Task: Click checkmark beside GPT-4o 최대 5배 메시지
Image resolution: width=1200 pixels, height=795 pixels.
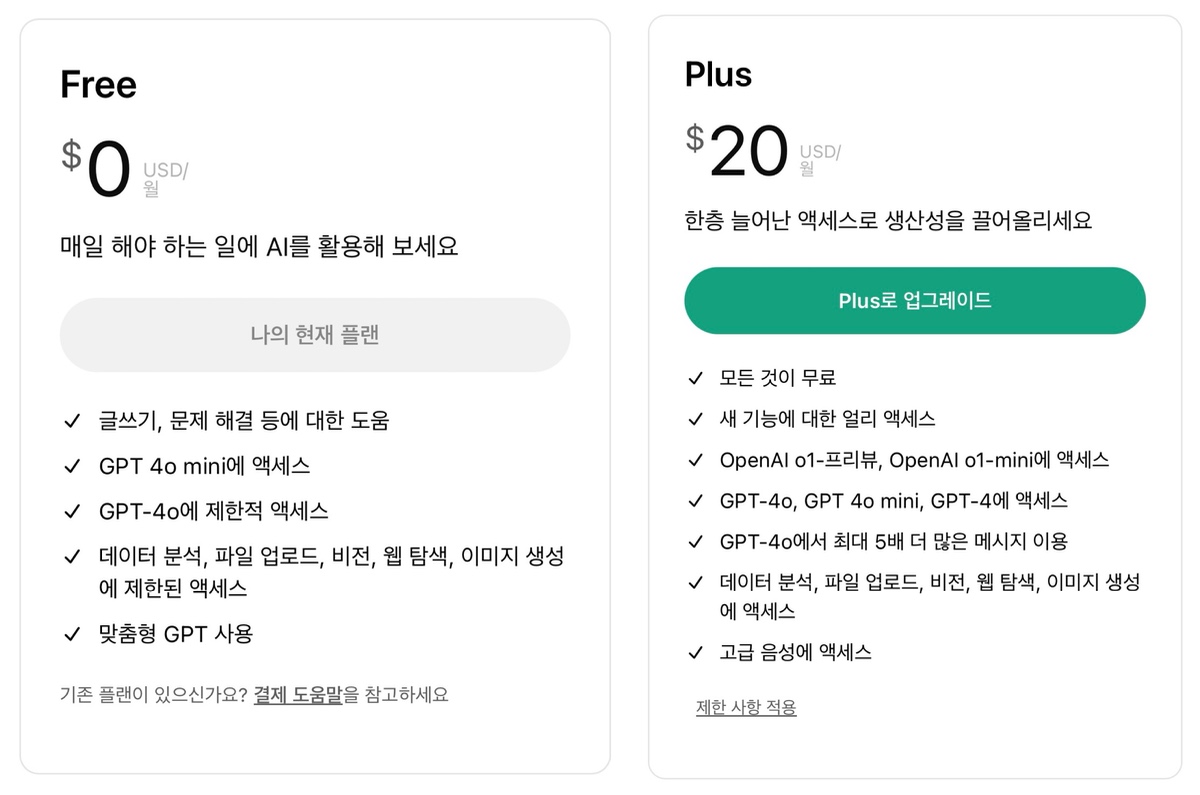Action: click(x=695, y=542)
